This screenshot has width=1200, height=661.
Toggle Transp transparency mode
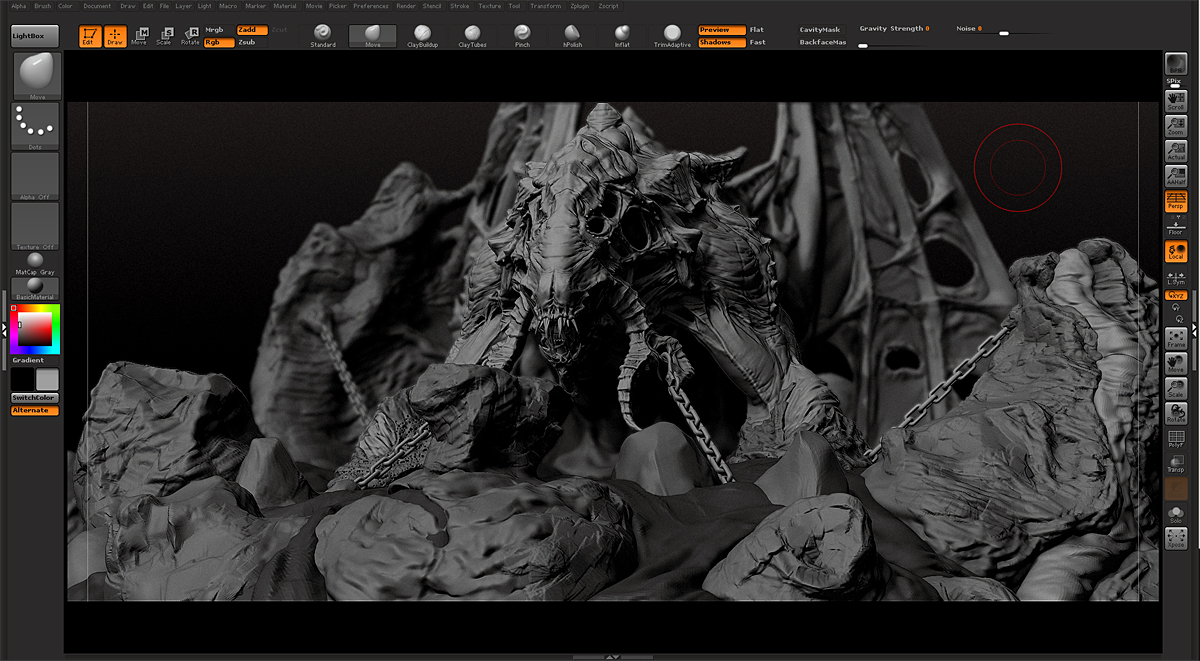tap(1176, 463)
